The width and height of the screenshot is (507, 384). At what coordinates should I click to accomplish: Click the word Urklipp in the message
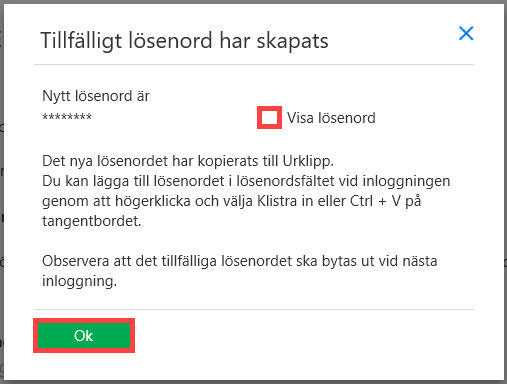point(308,161)
